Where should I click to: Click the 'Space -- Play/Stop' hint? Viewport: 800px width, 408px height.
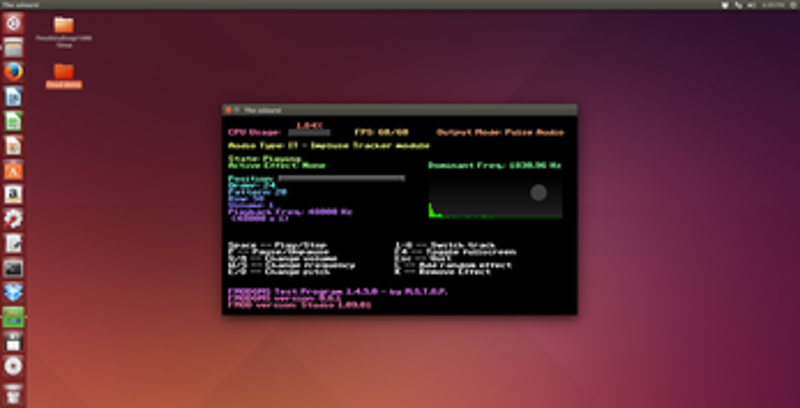(277, 245)
